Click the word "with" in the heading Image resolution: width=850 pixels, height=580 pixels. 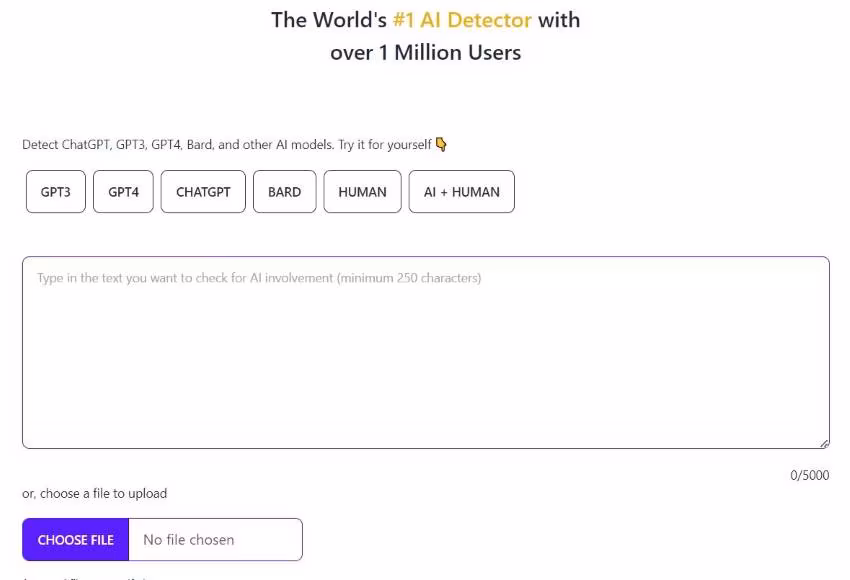click(x=558, y=20)
